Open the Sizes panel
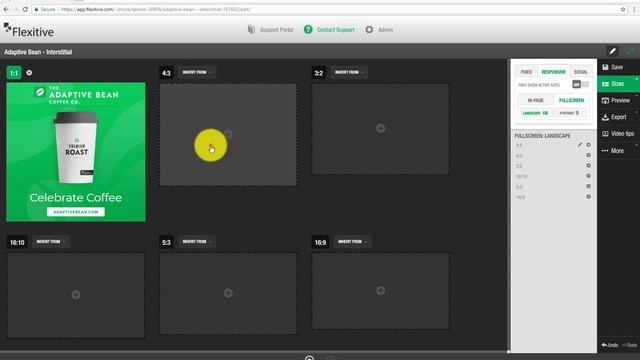The height and width of the screenshot is (360, 640). 618,84
